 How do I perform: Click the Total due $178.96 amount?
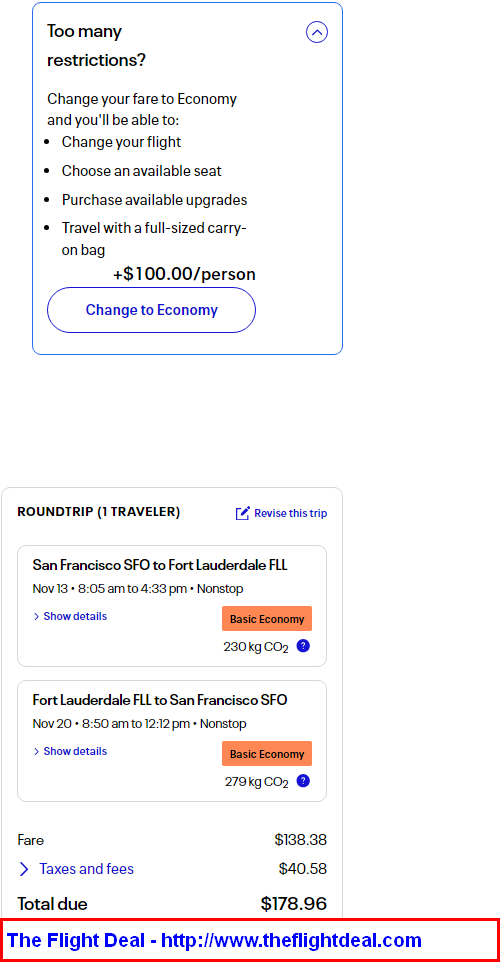(294, 903)
